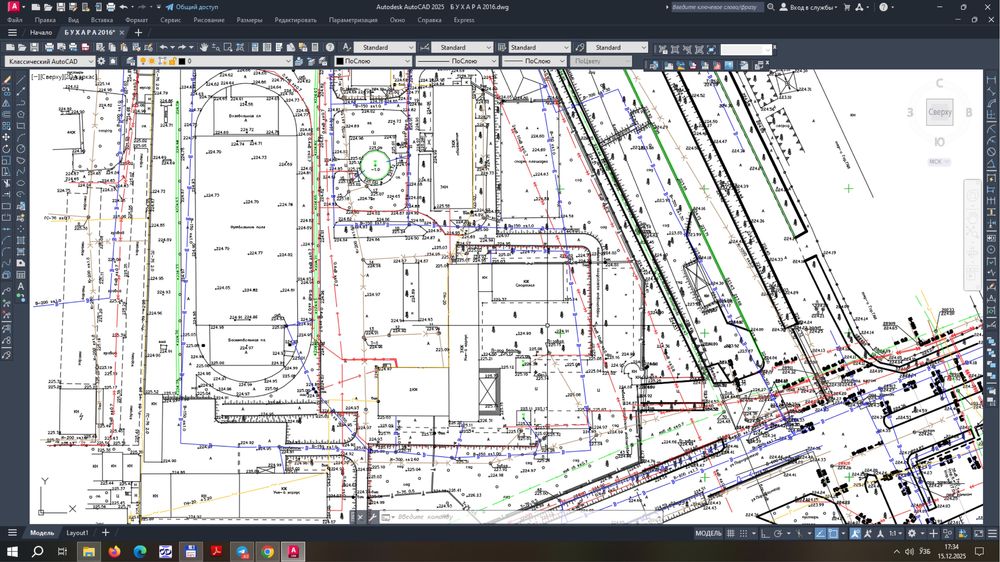Add new drawing tab with plus button

point(138,33)
